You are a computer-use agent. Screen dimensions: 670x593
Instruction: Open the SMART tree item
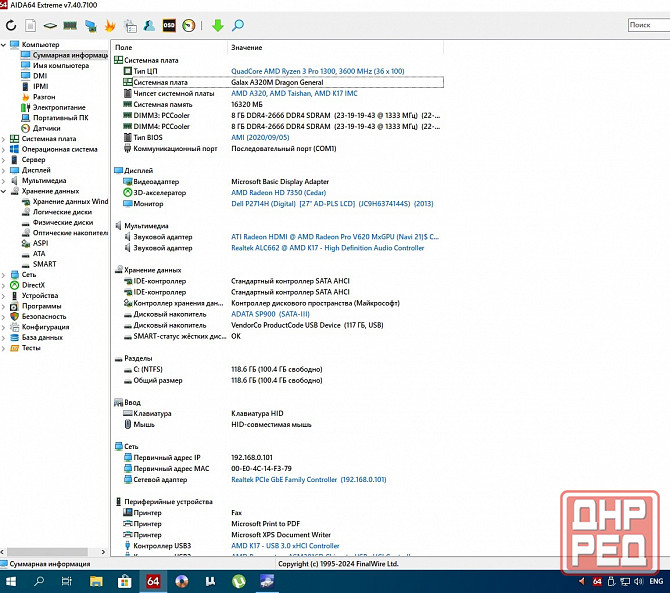point(44,264)
